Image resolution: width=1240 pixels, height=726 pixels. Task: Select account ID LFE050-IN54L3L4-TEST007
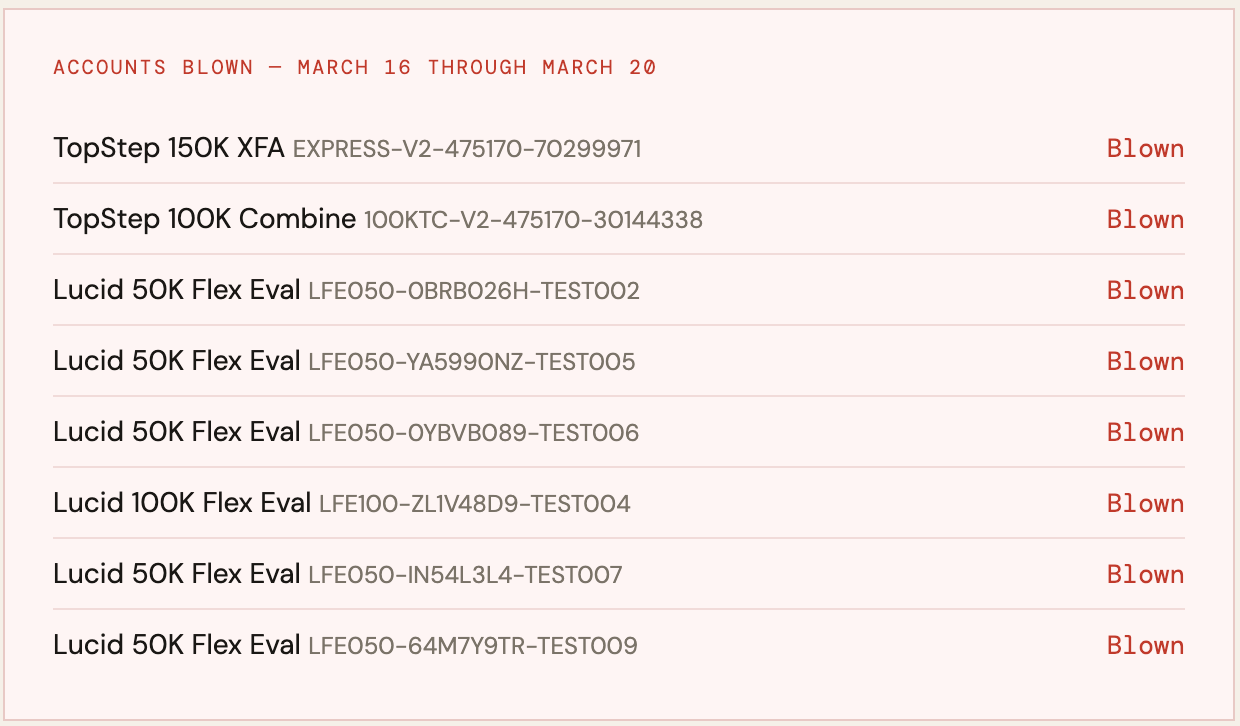click(466, 575)
